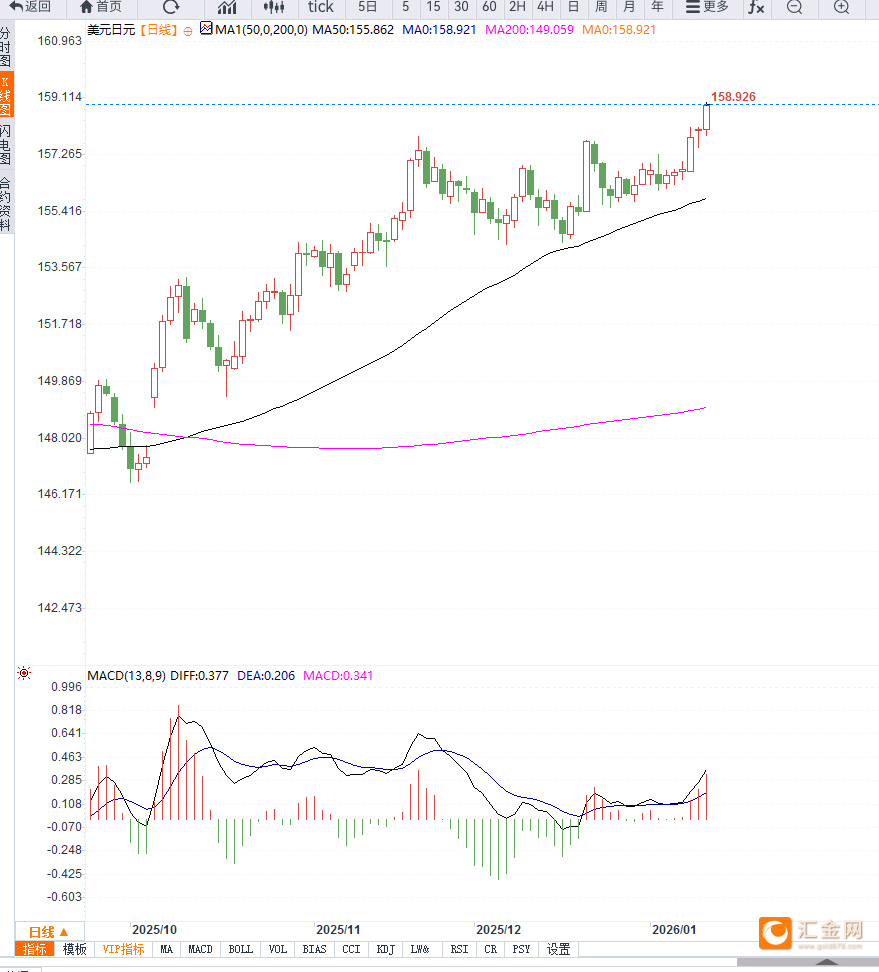Open the fx formula function icon
The width and height of the screenshot is (879, 972).
tap(756, 7)
